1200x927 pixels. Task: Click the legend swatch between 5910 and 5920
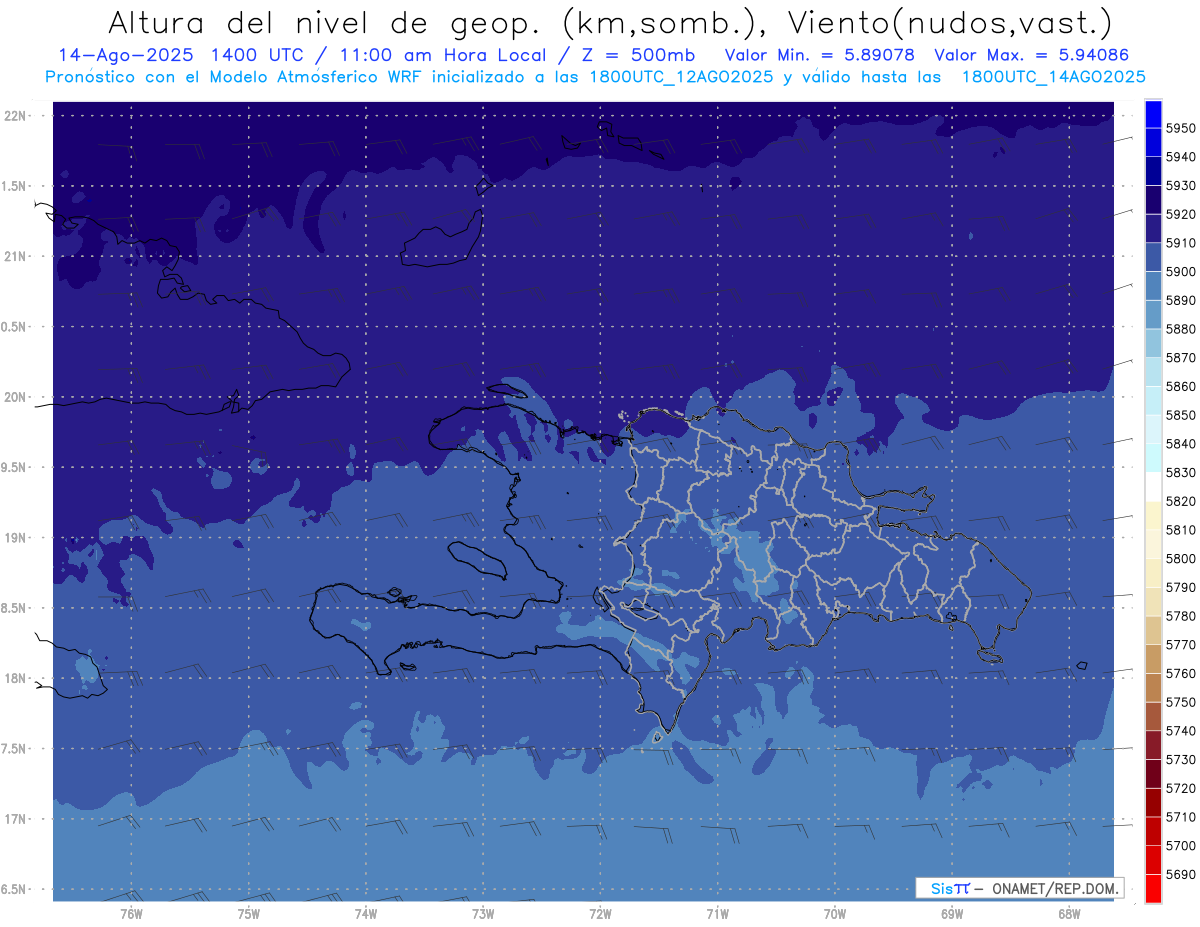(1152, 228)
